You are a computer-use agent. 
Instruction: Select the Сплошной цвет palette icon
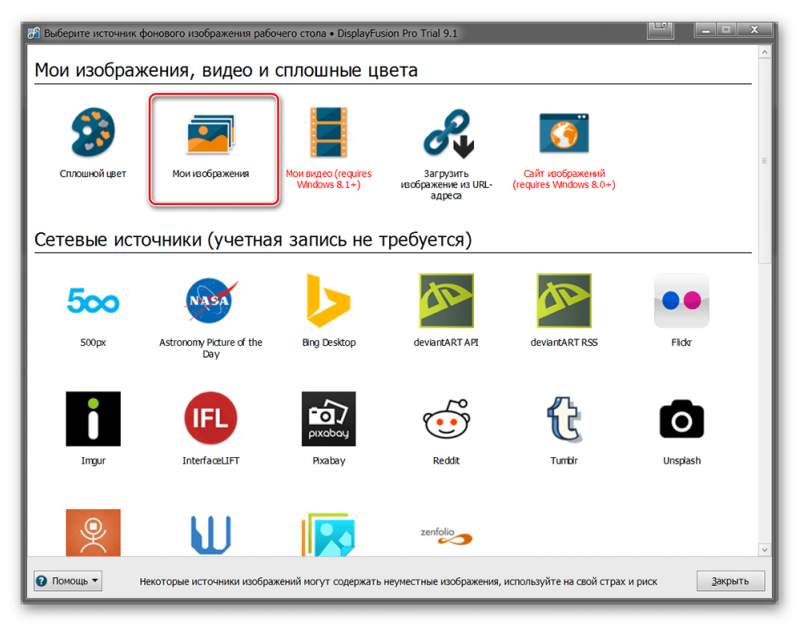pos(93,135)
